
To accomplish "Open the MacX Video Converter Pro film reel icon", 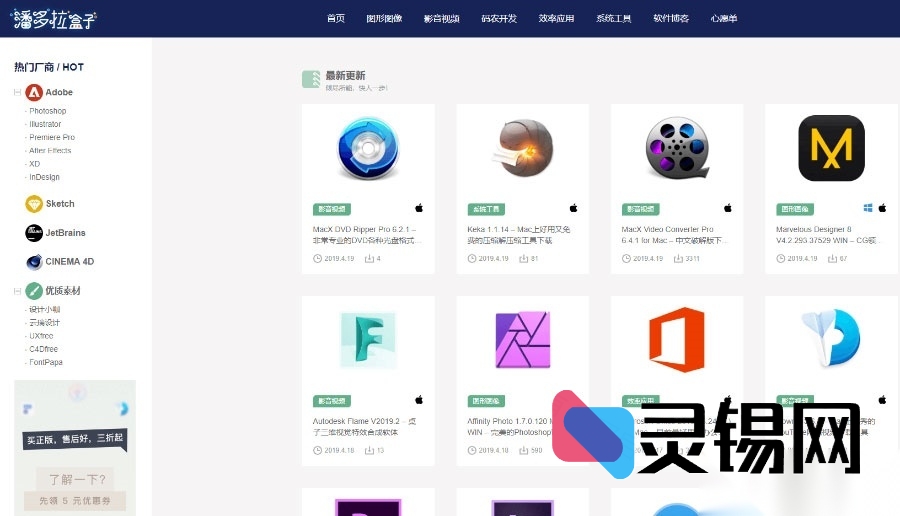I will tap(677, 148).
